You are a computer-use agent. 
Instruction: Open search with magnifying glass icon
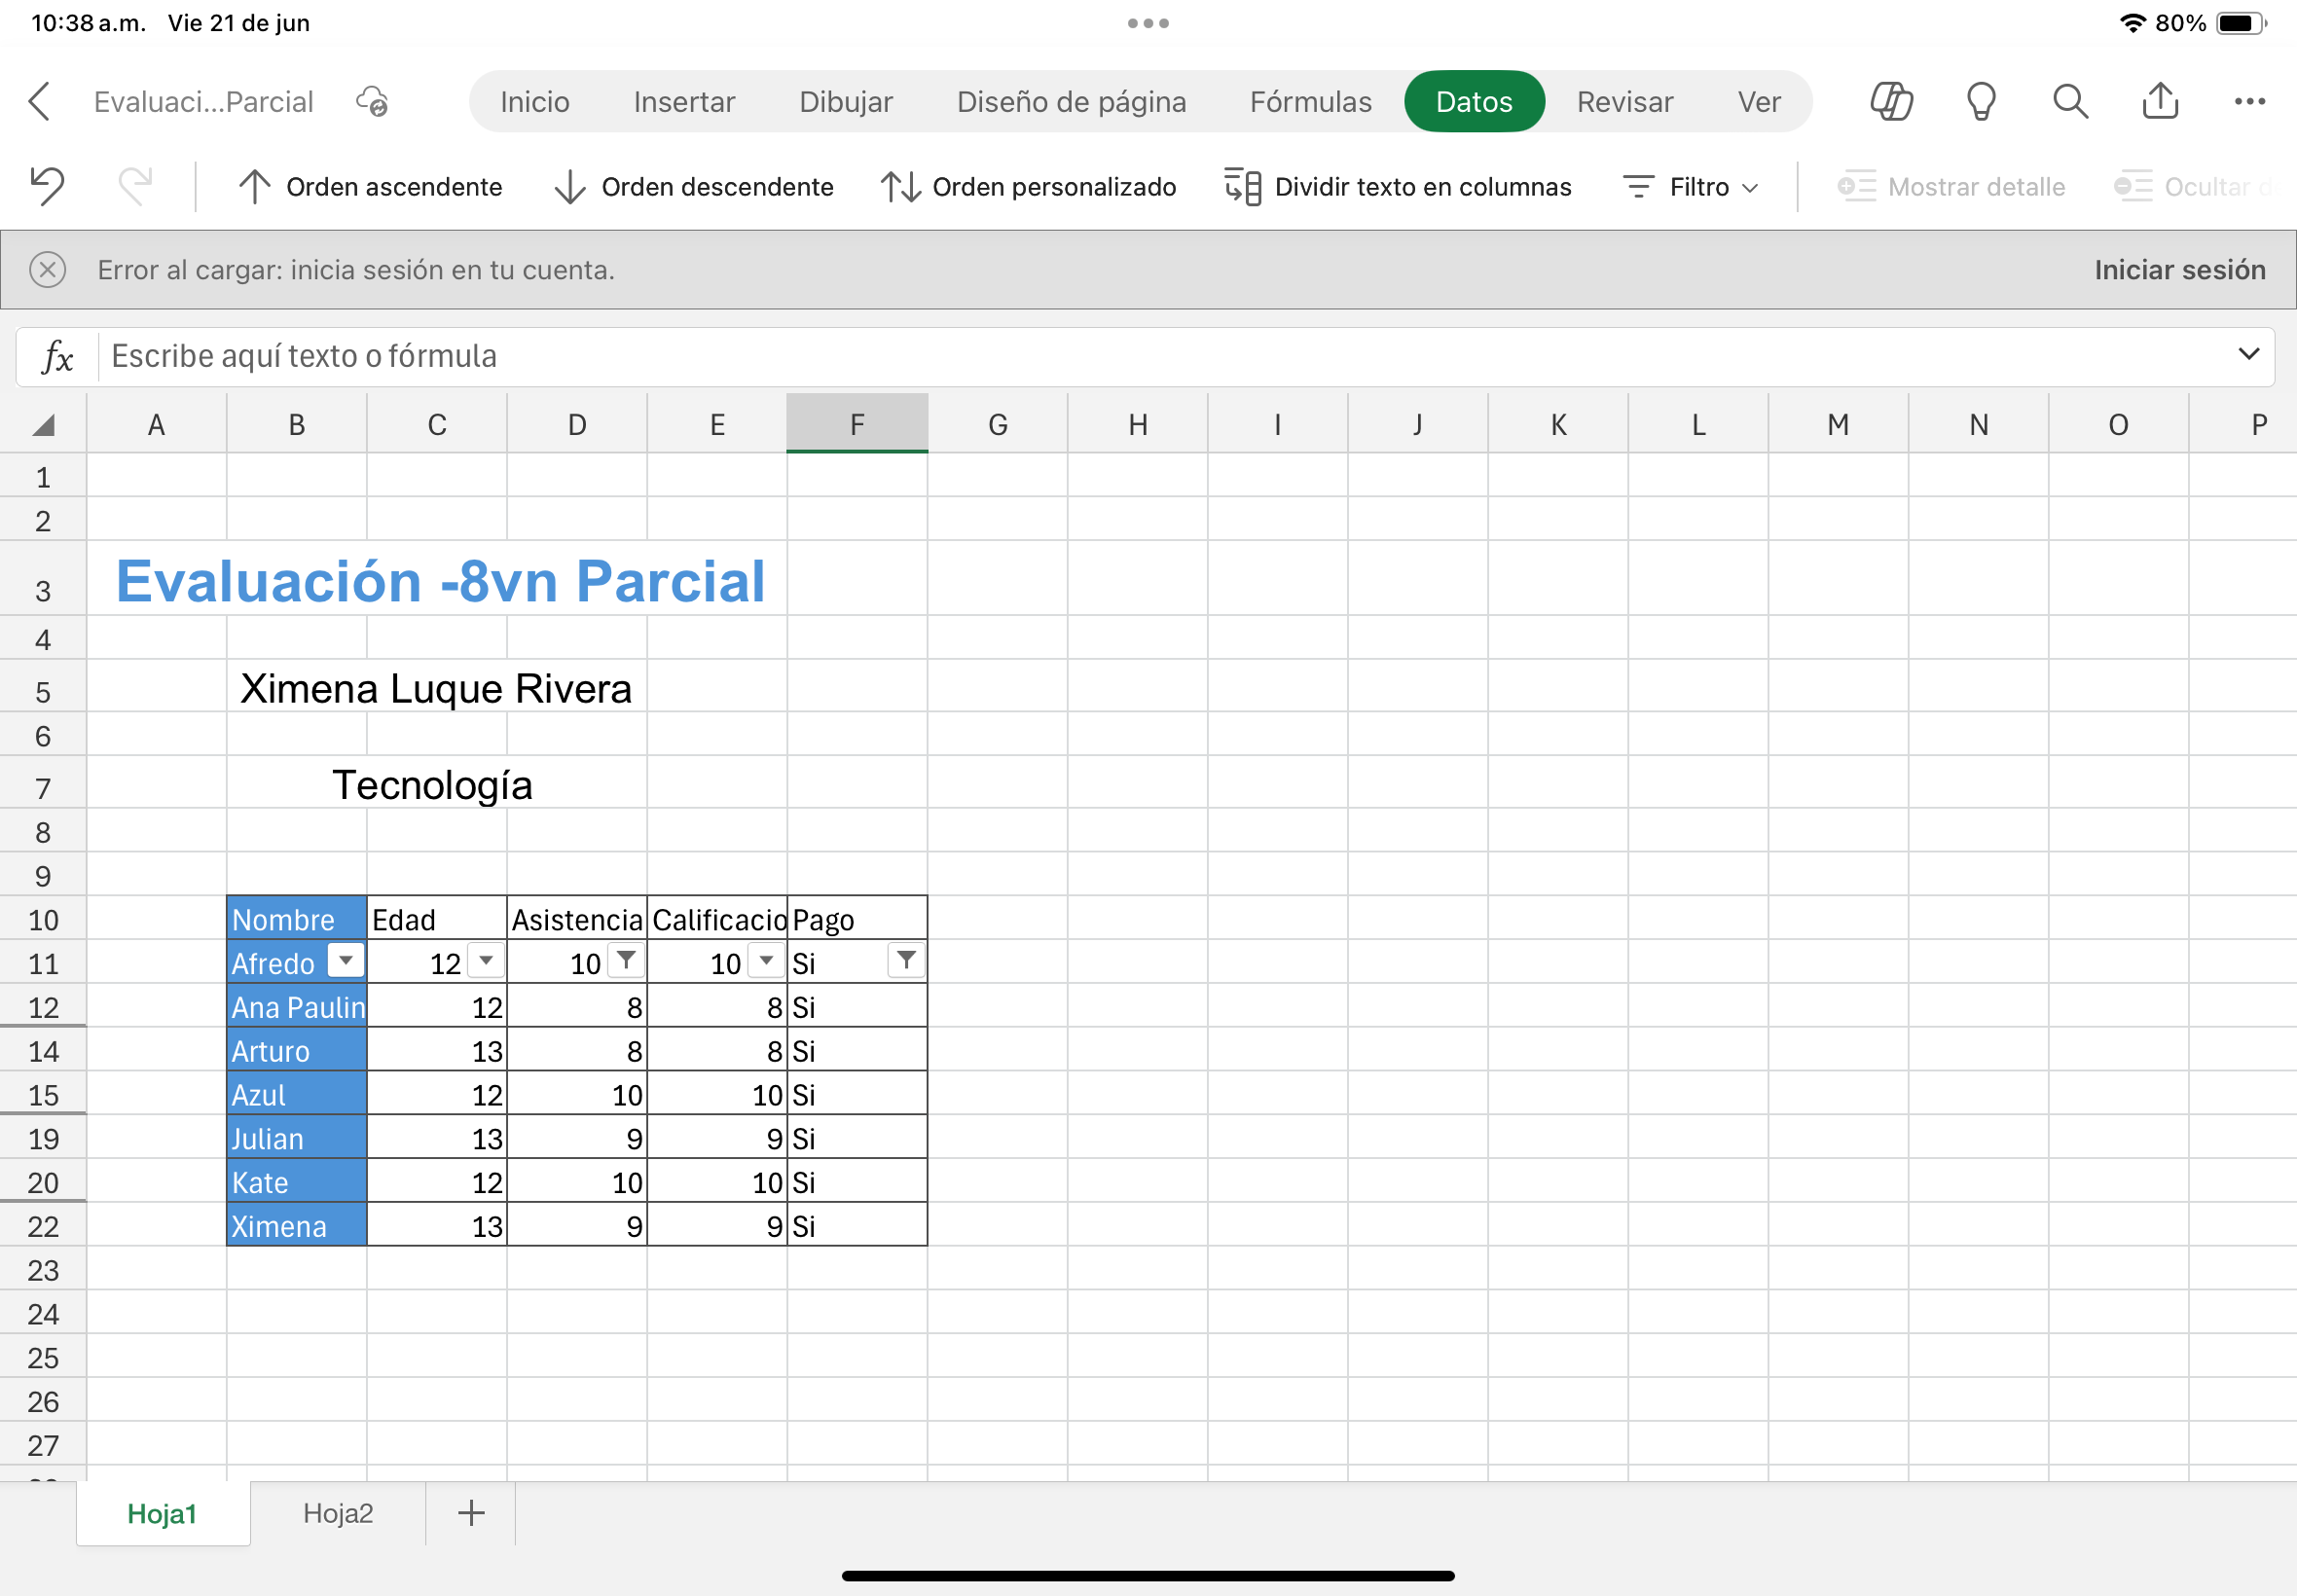2070,102
